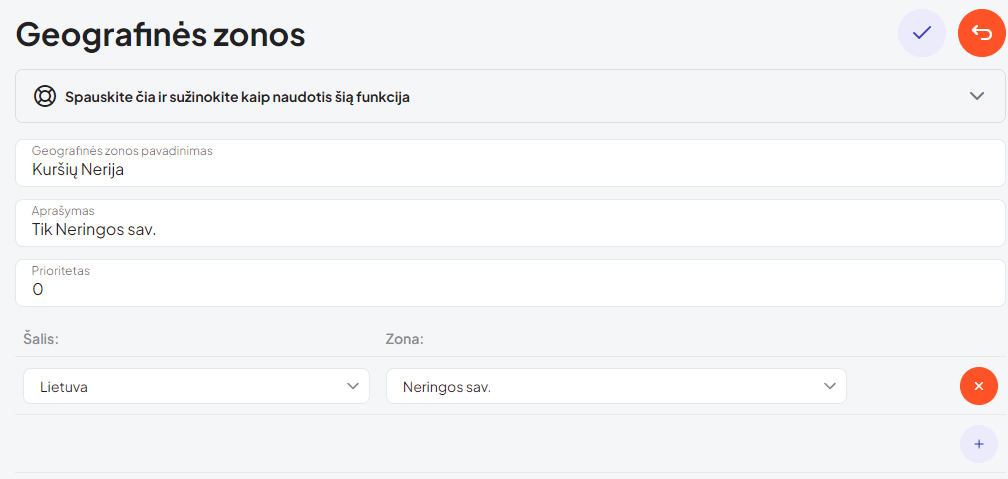Click the orange back arrow button
This screenshot has width=1008, height=479.
(x=981, y=33)
